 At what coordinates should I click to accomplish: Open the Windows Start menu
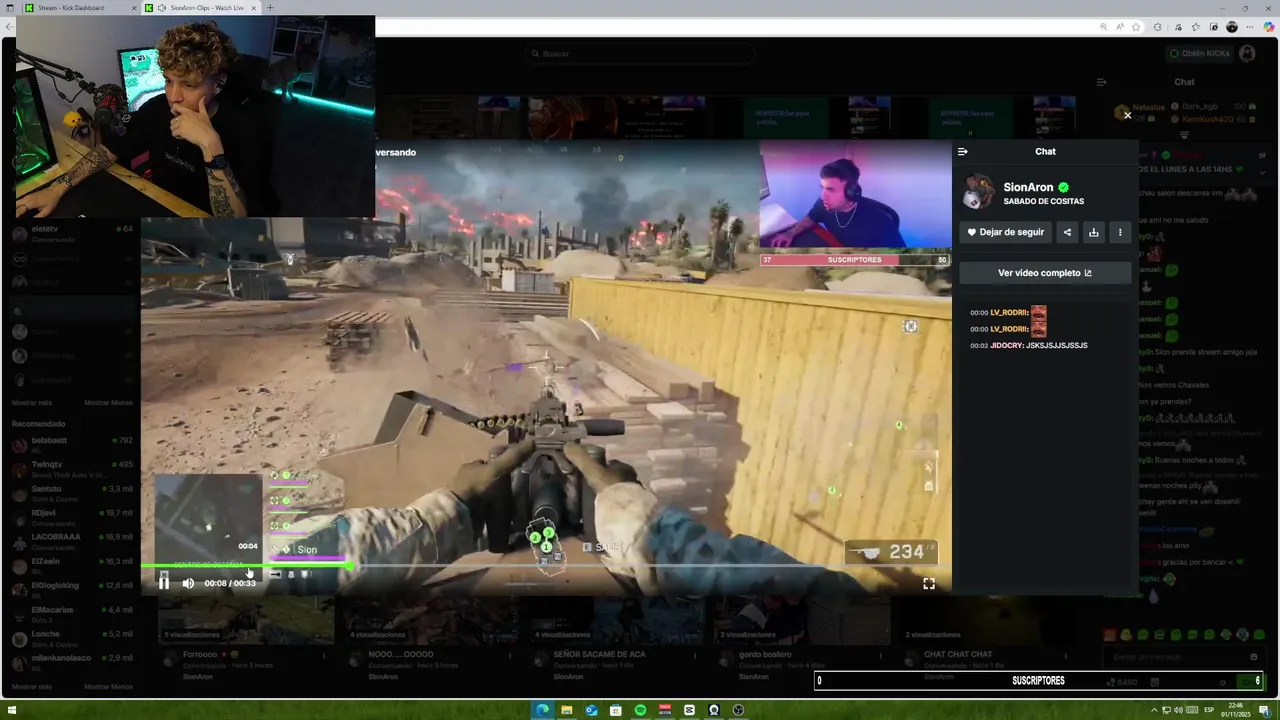pyautogui.click(x=12, y=710)
